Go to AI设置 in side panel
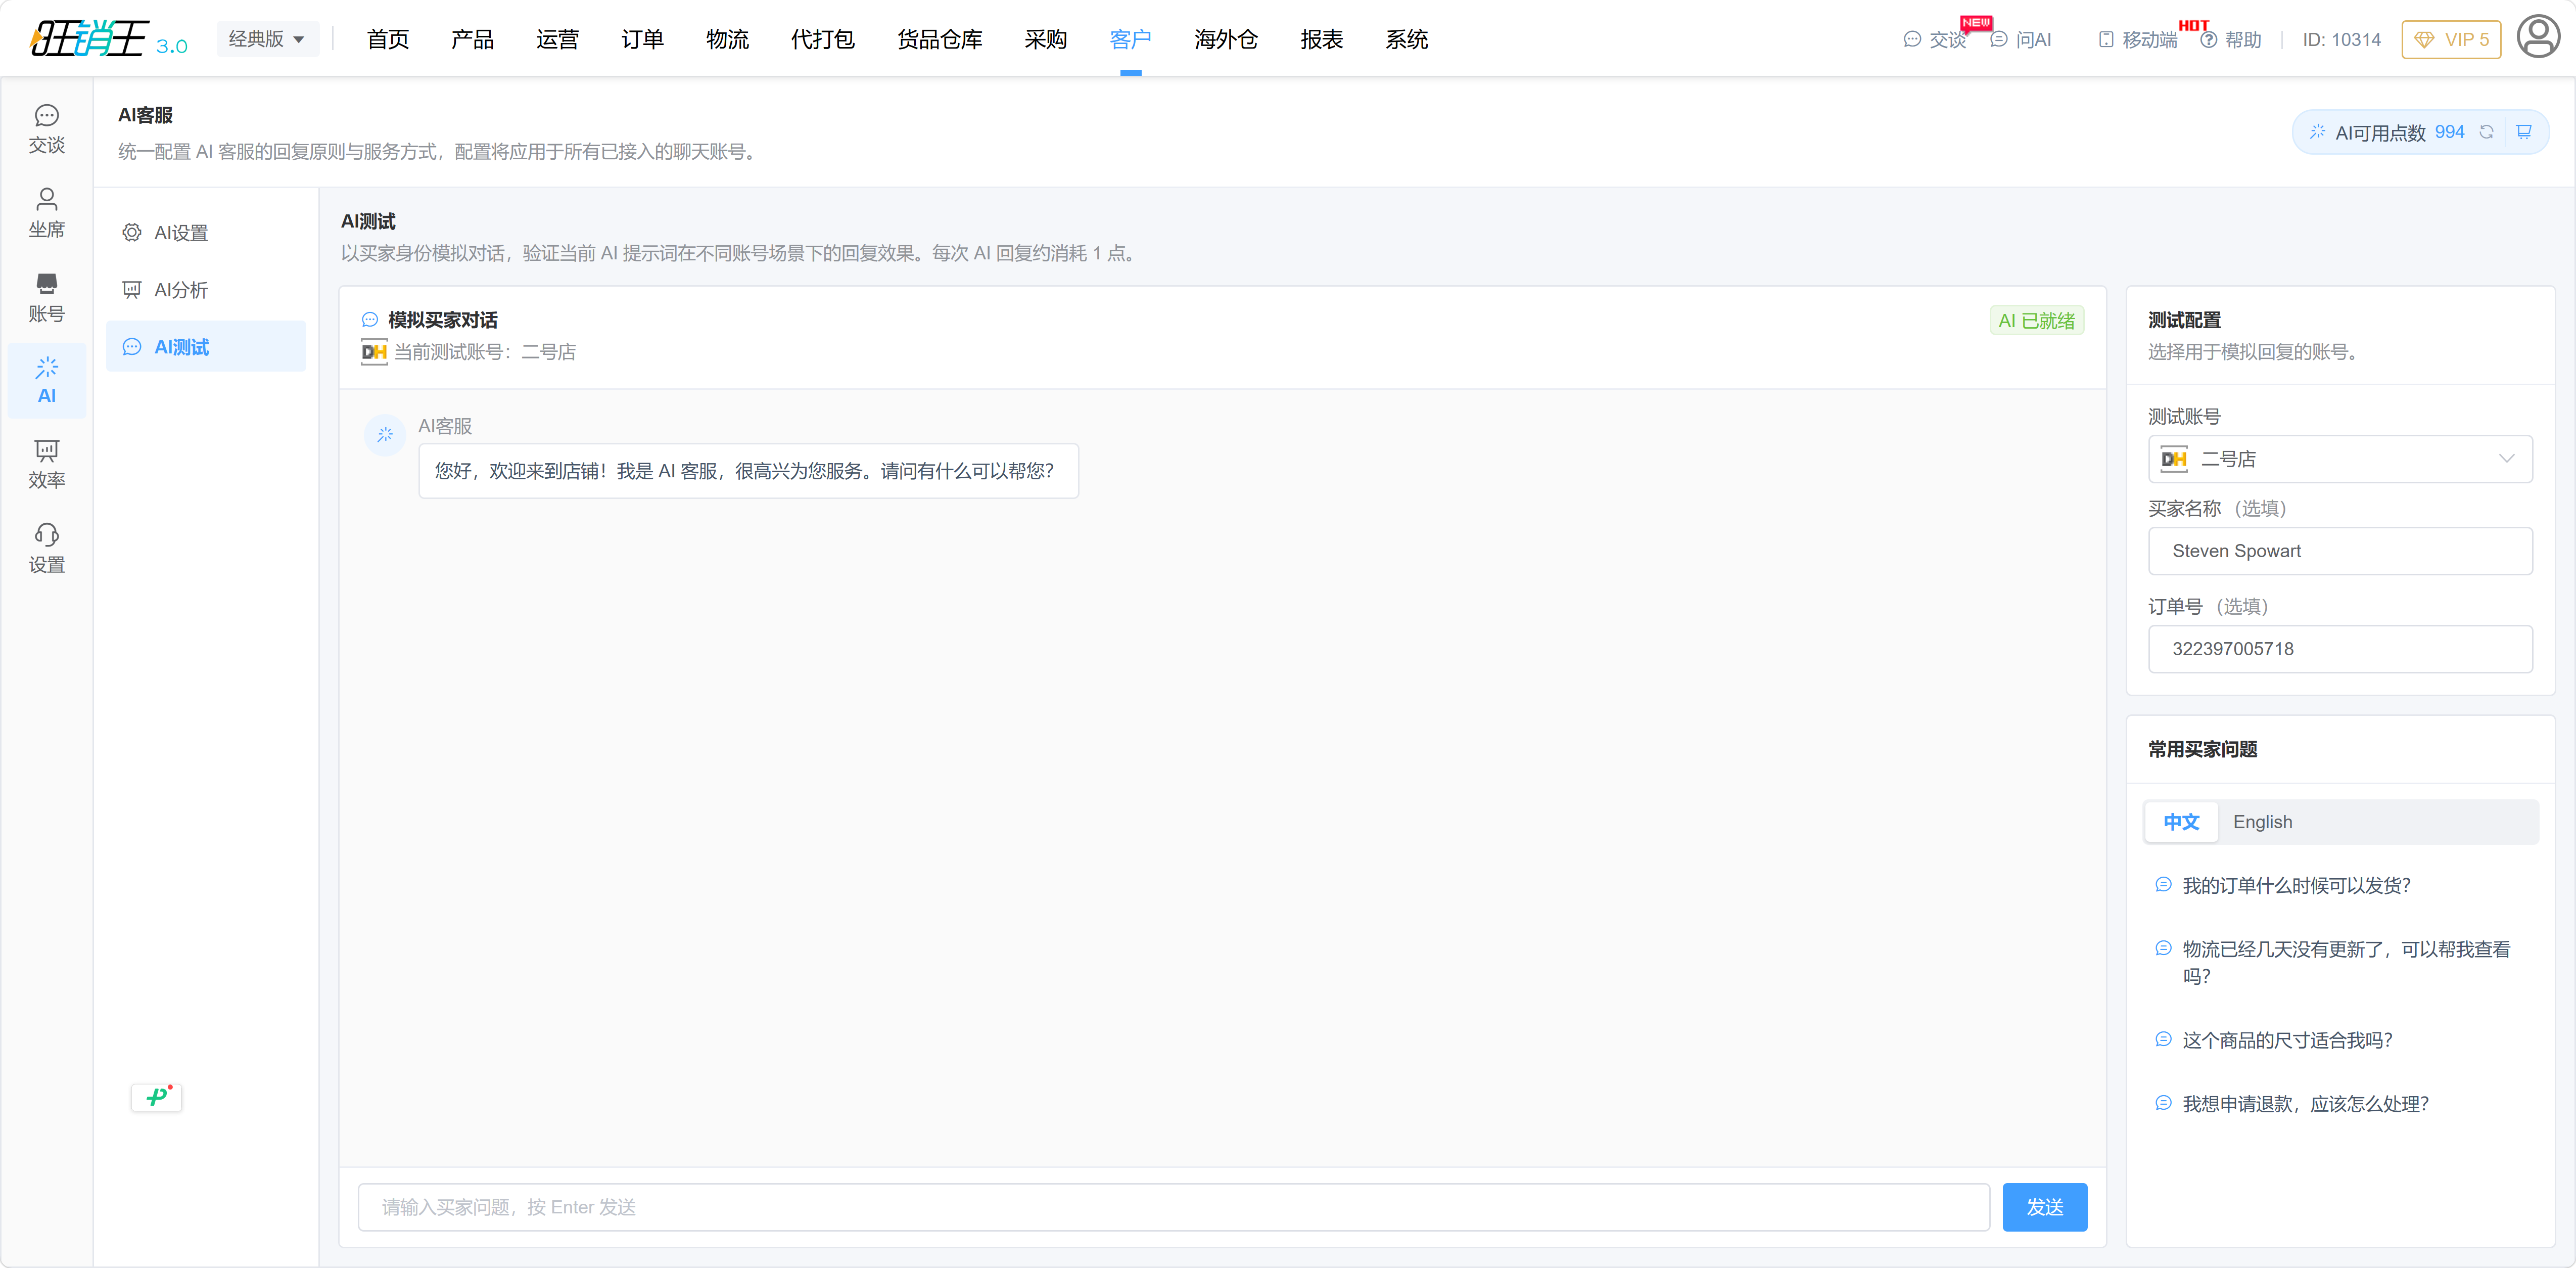Image resolution: width=2576 pixels, height=1268 pixels. click(x=206, y=232)
